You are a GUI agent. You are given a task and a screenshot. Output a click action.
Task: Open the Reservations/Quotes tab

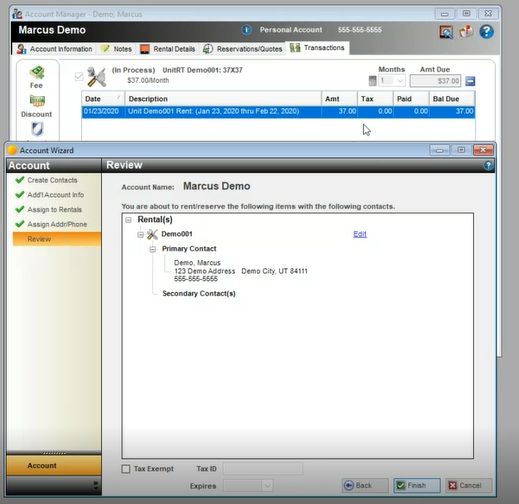click(243, 49)
